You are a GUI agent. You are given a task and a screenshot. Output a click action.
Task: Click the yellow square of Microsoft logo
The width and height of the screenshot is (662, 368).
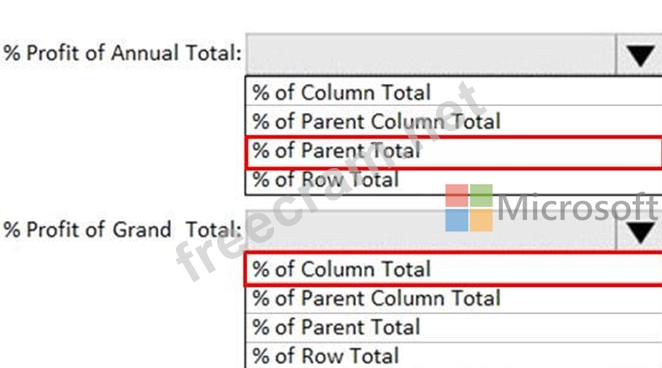point(481,220)
